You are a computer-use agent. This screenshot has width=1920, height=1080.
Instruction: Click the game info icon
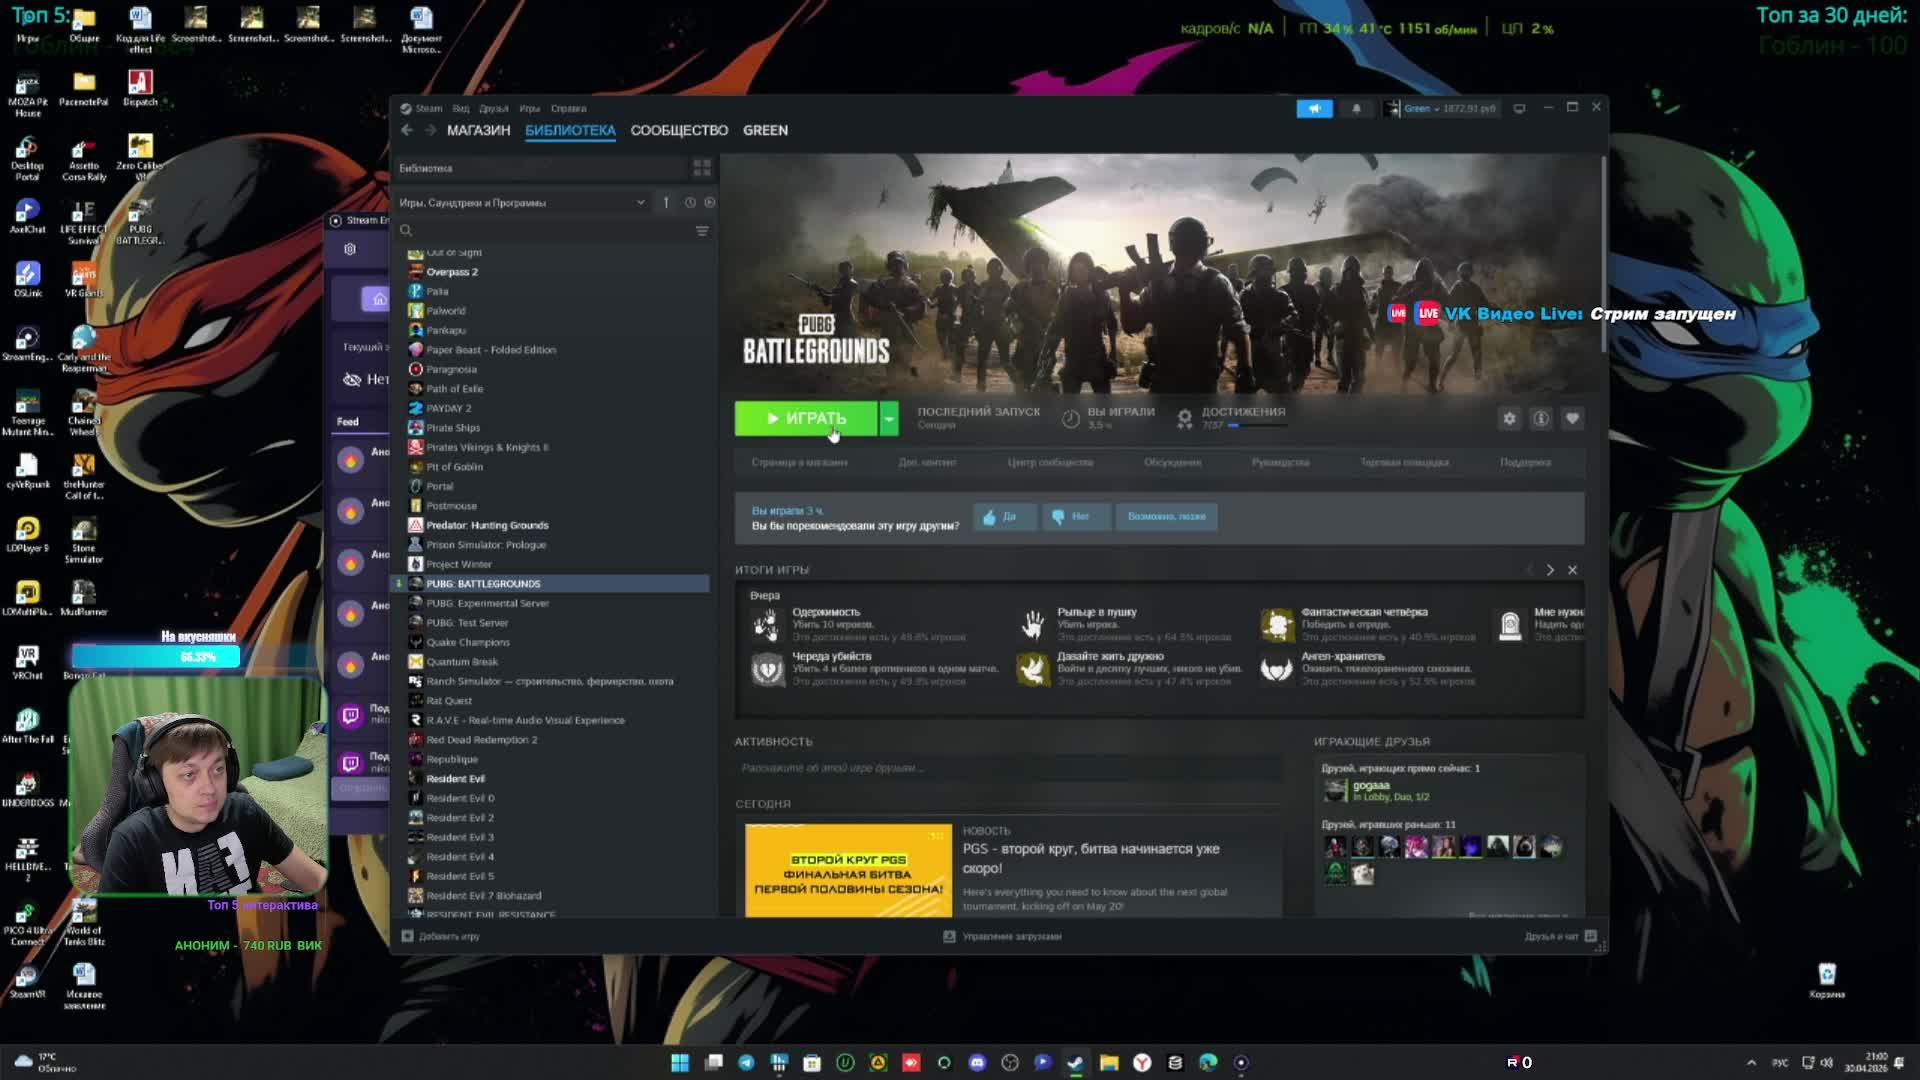click(x=1541, y=419)
